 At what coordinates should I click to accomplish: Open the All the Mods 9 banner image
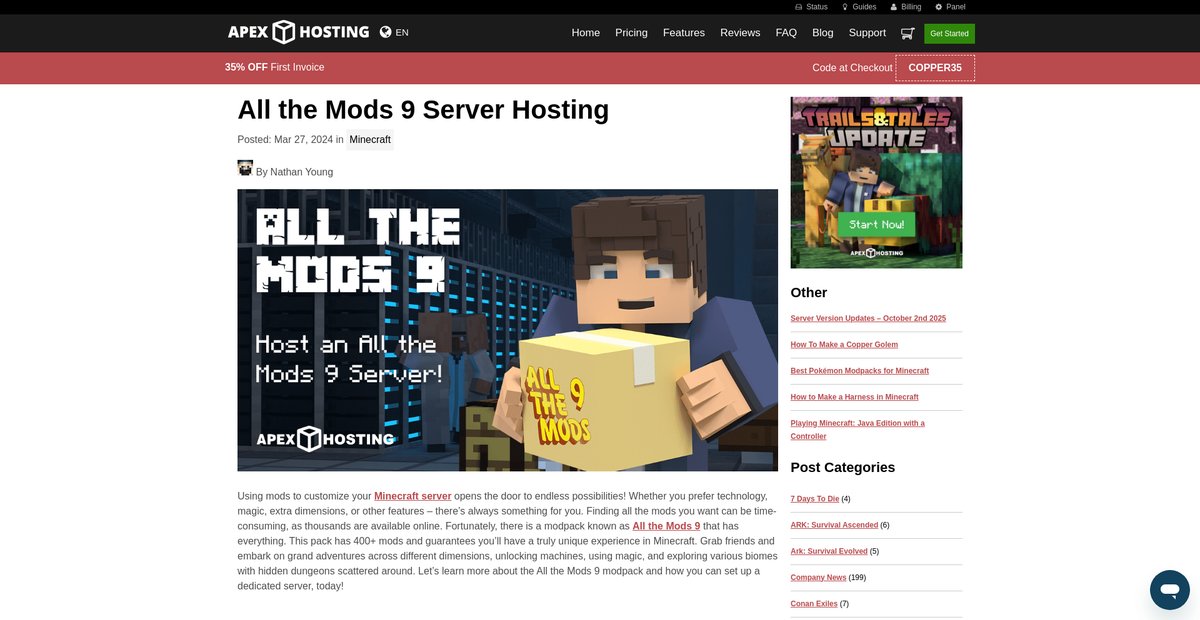pos(507,330)
